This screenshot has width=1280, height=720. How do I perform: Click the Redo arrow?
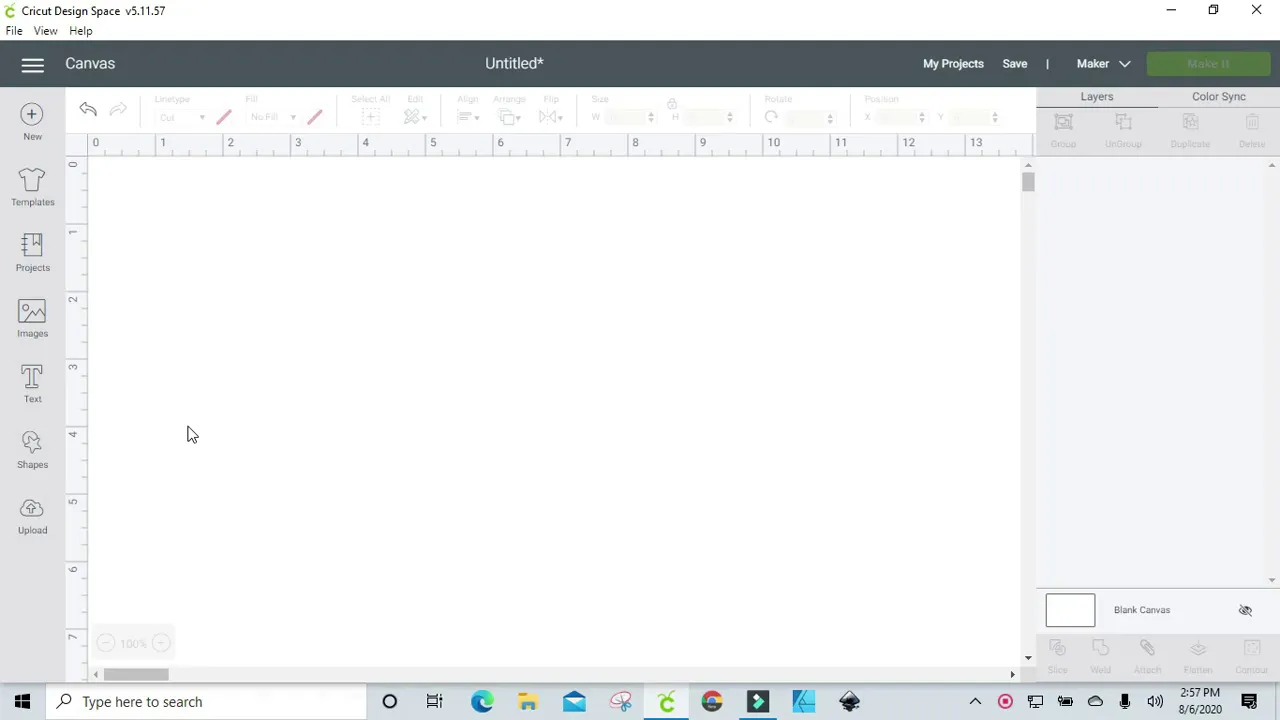[118, 109]
